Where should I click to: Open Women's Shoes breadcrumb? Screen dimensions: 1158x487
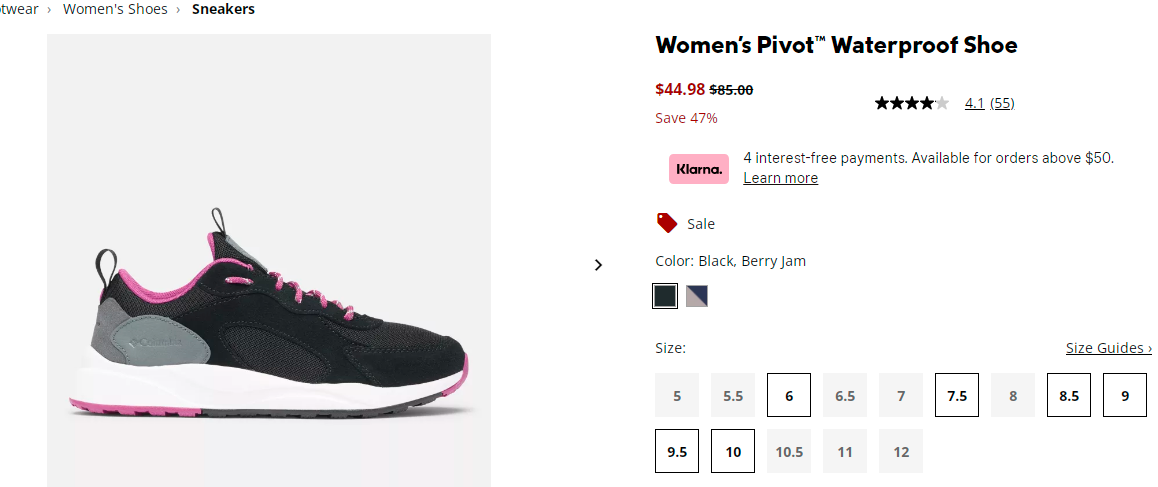coord(115,9)
